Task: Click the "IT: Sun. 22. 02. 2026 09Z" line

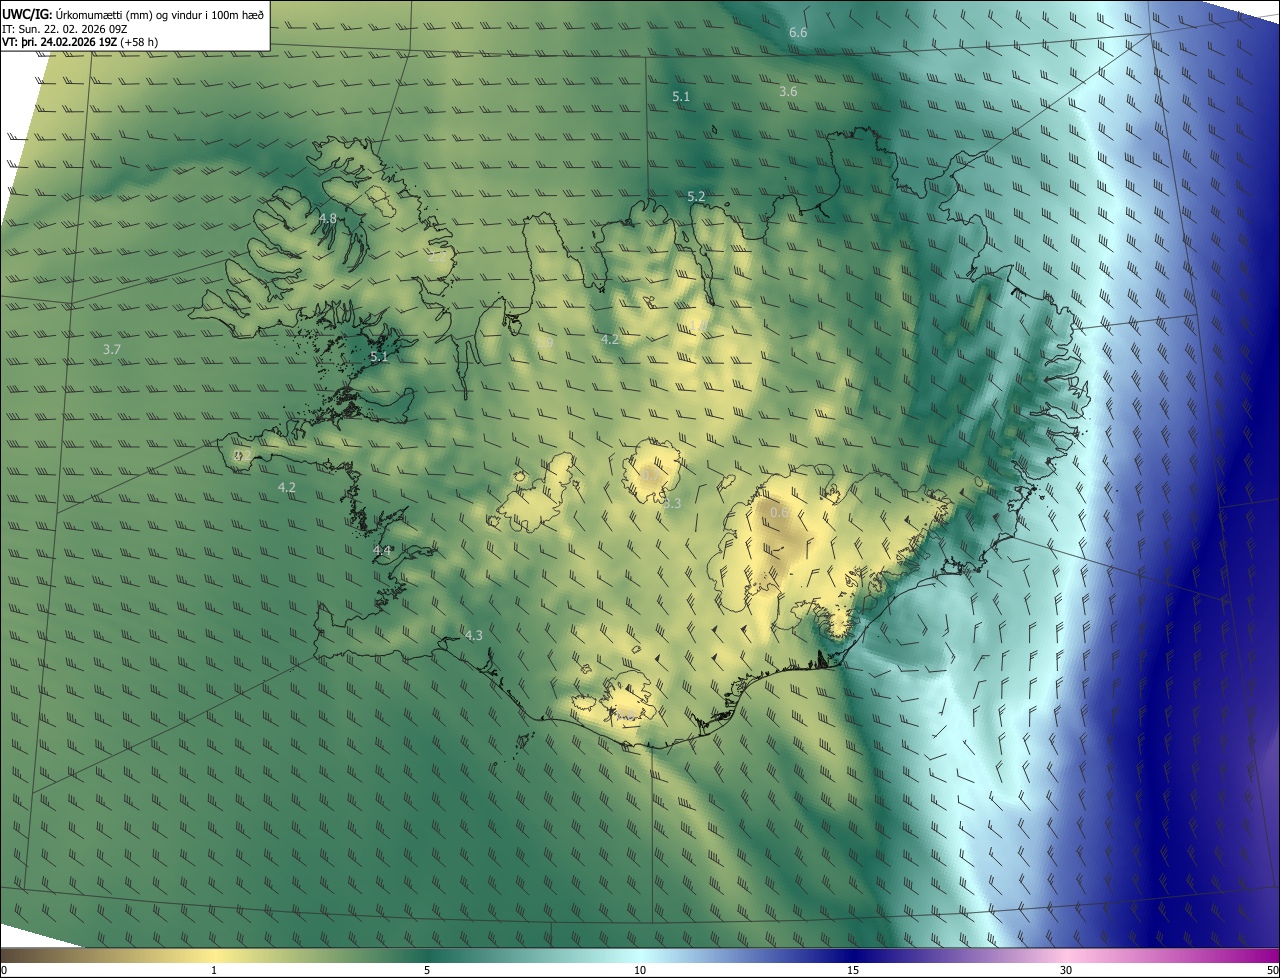Action: (65, 28)
